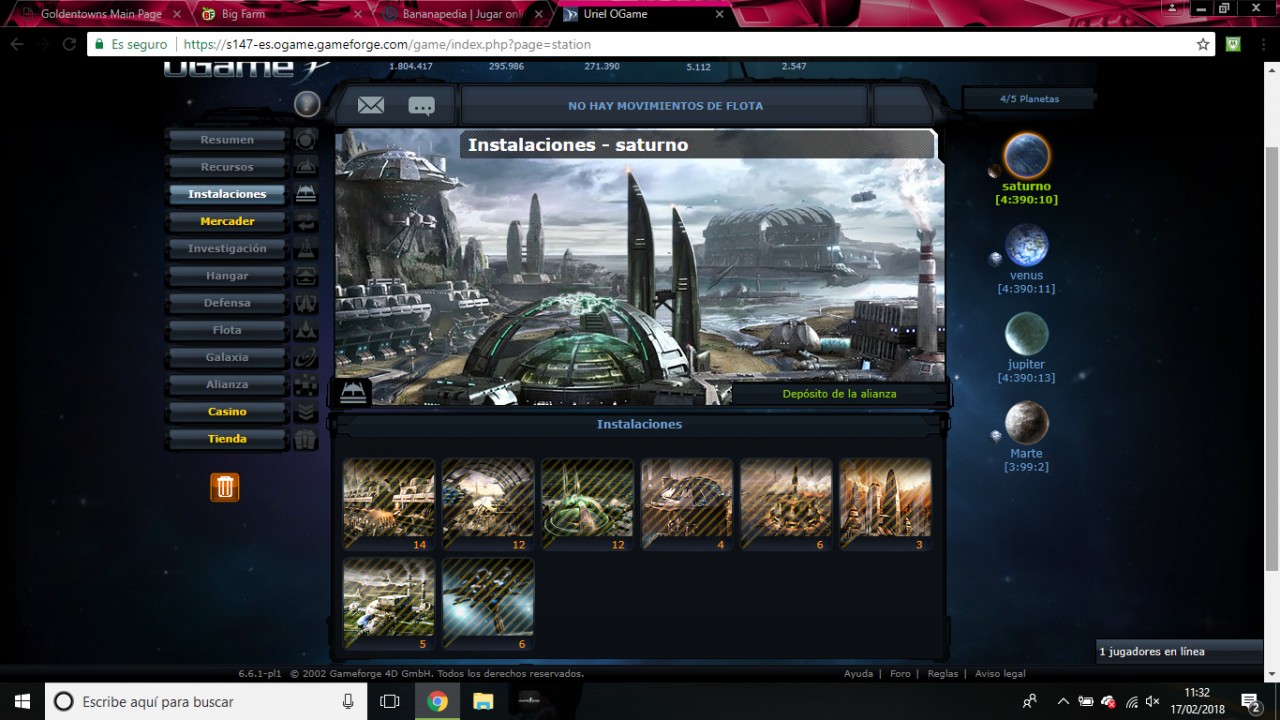Select the Marte planet icon
The image size is (1280, 720).
point(1027,423)
